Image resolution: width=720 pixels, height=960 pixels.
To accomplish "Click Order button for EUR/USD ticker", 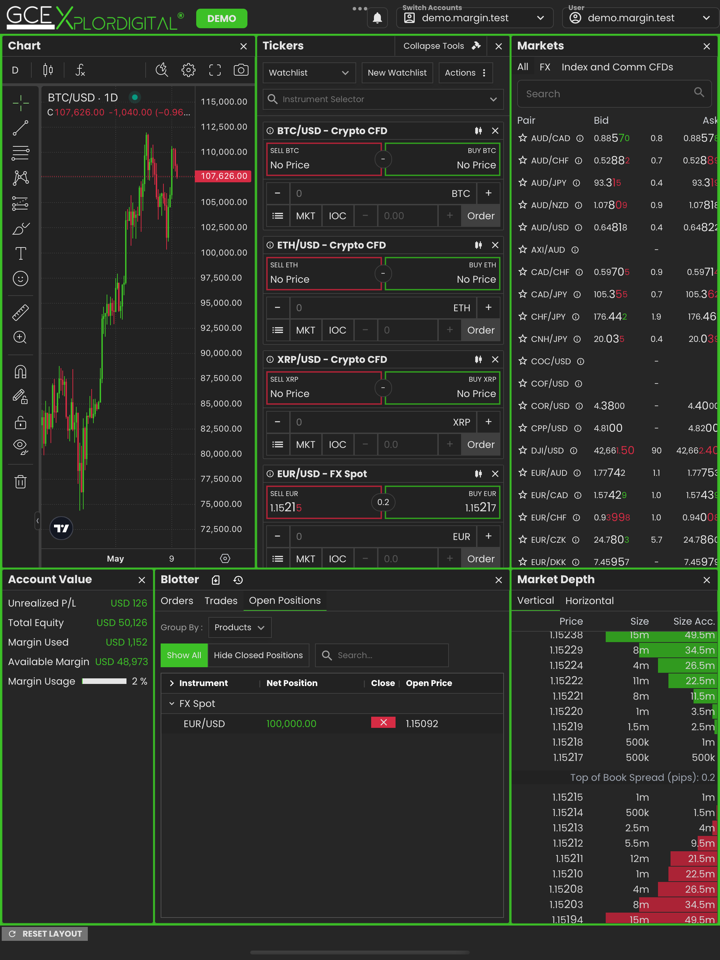I will (480, 558).
